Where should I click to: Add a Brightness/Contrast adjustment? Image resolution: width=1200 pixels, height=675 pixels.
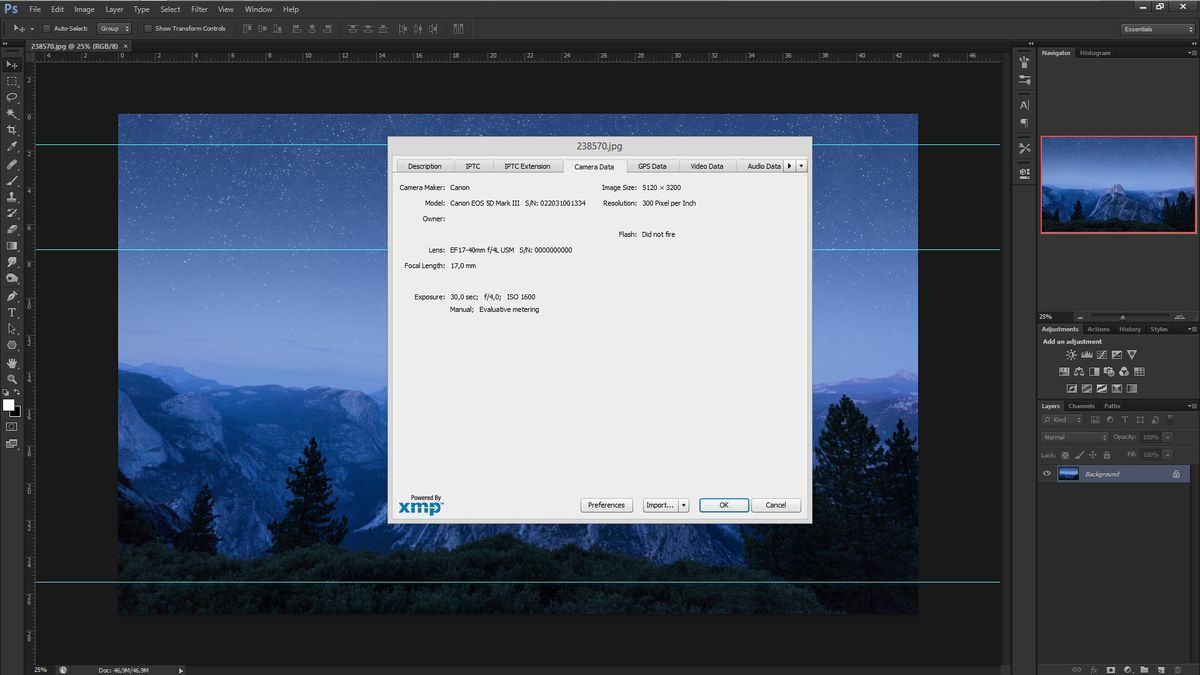1071,355
